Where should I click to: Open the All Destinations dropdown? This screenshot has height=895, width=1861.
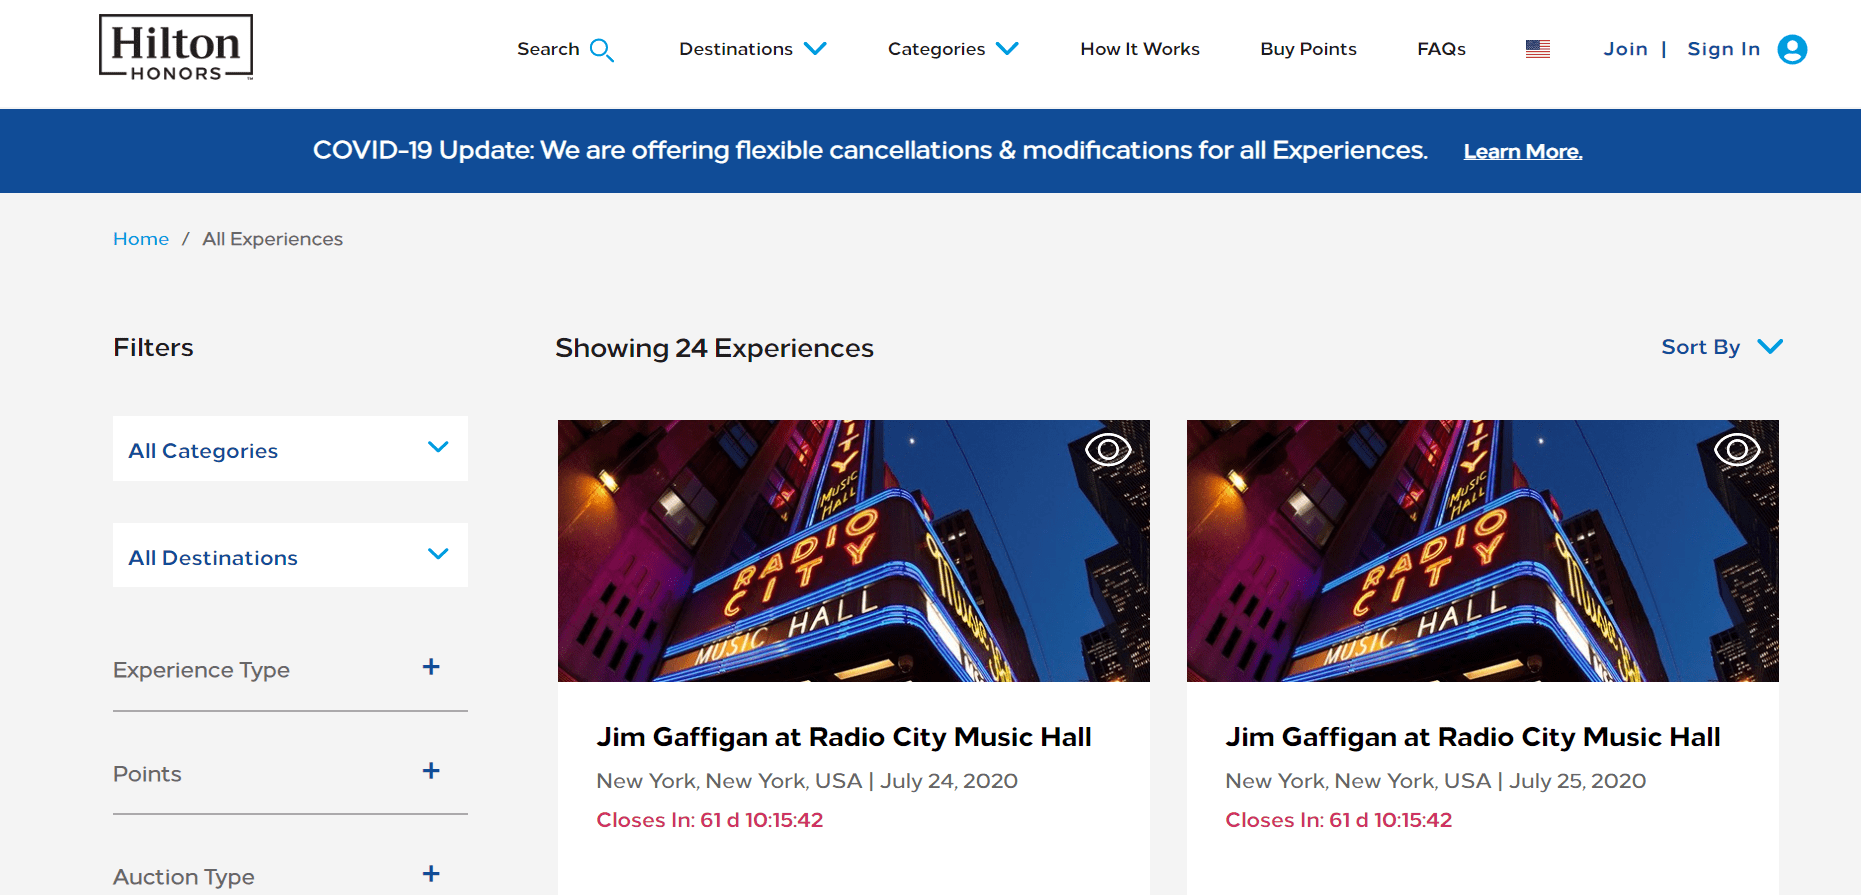pyautogui.click(x=290, y=555)
